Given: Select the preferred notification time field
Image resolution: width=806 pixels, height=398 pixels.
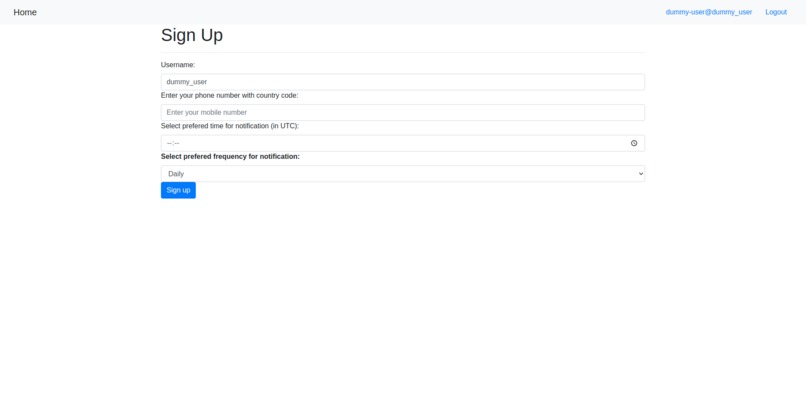Looking at the screenshot, I should pos(402,143).
